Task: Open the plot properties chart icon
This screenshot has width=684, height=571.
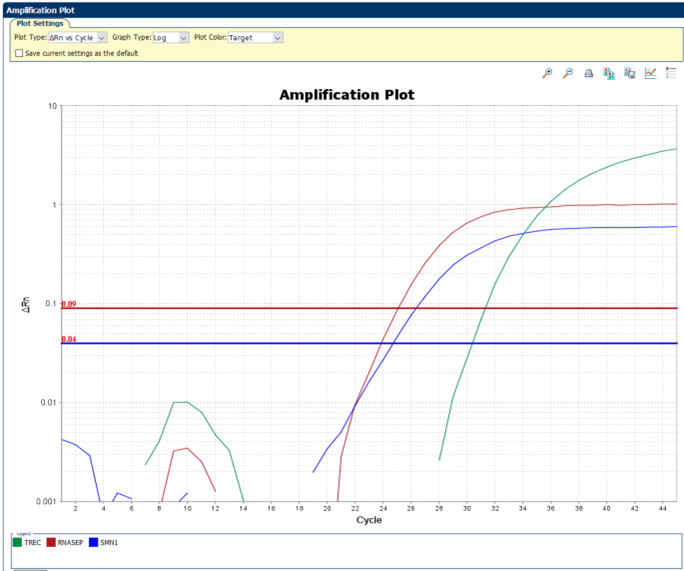Action: (x=650, y=73)
